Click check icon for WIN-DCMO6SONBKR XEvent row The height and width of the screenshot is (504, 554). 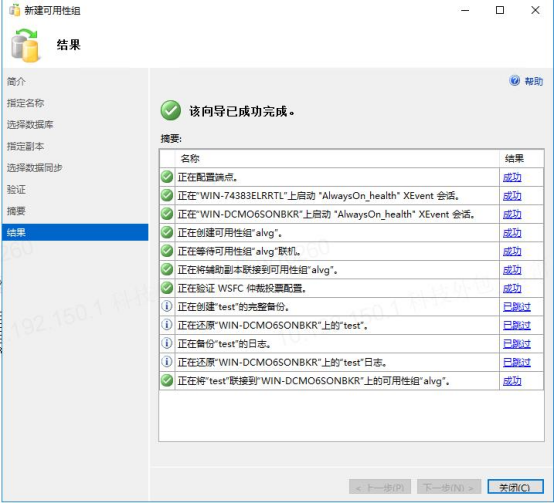[x=167, y=213]
